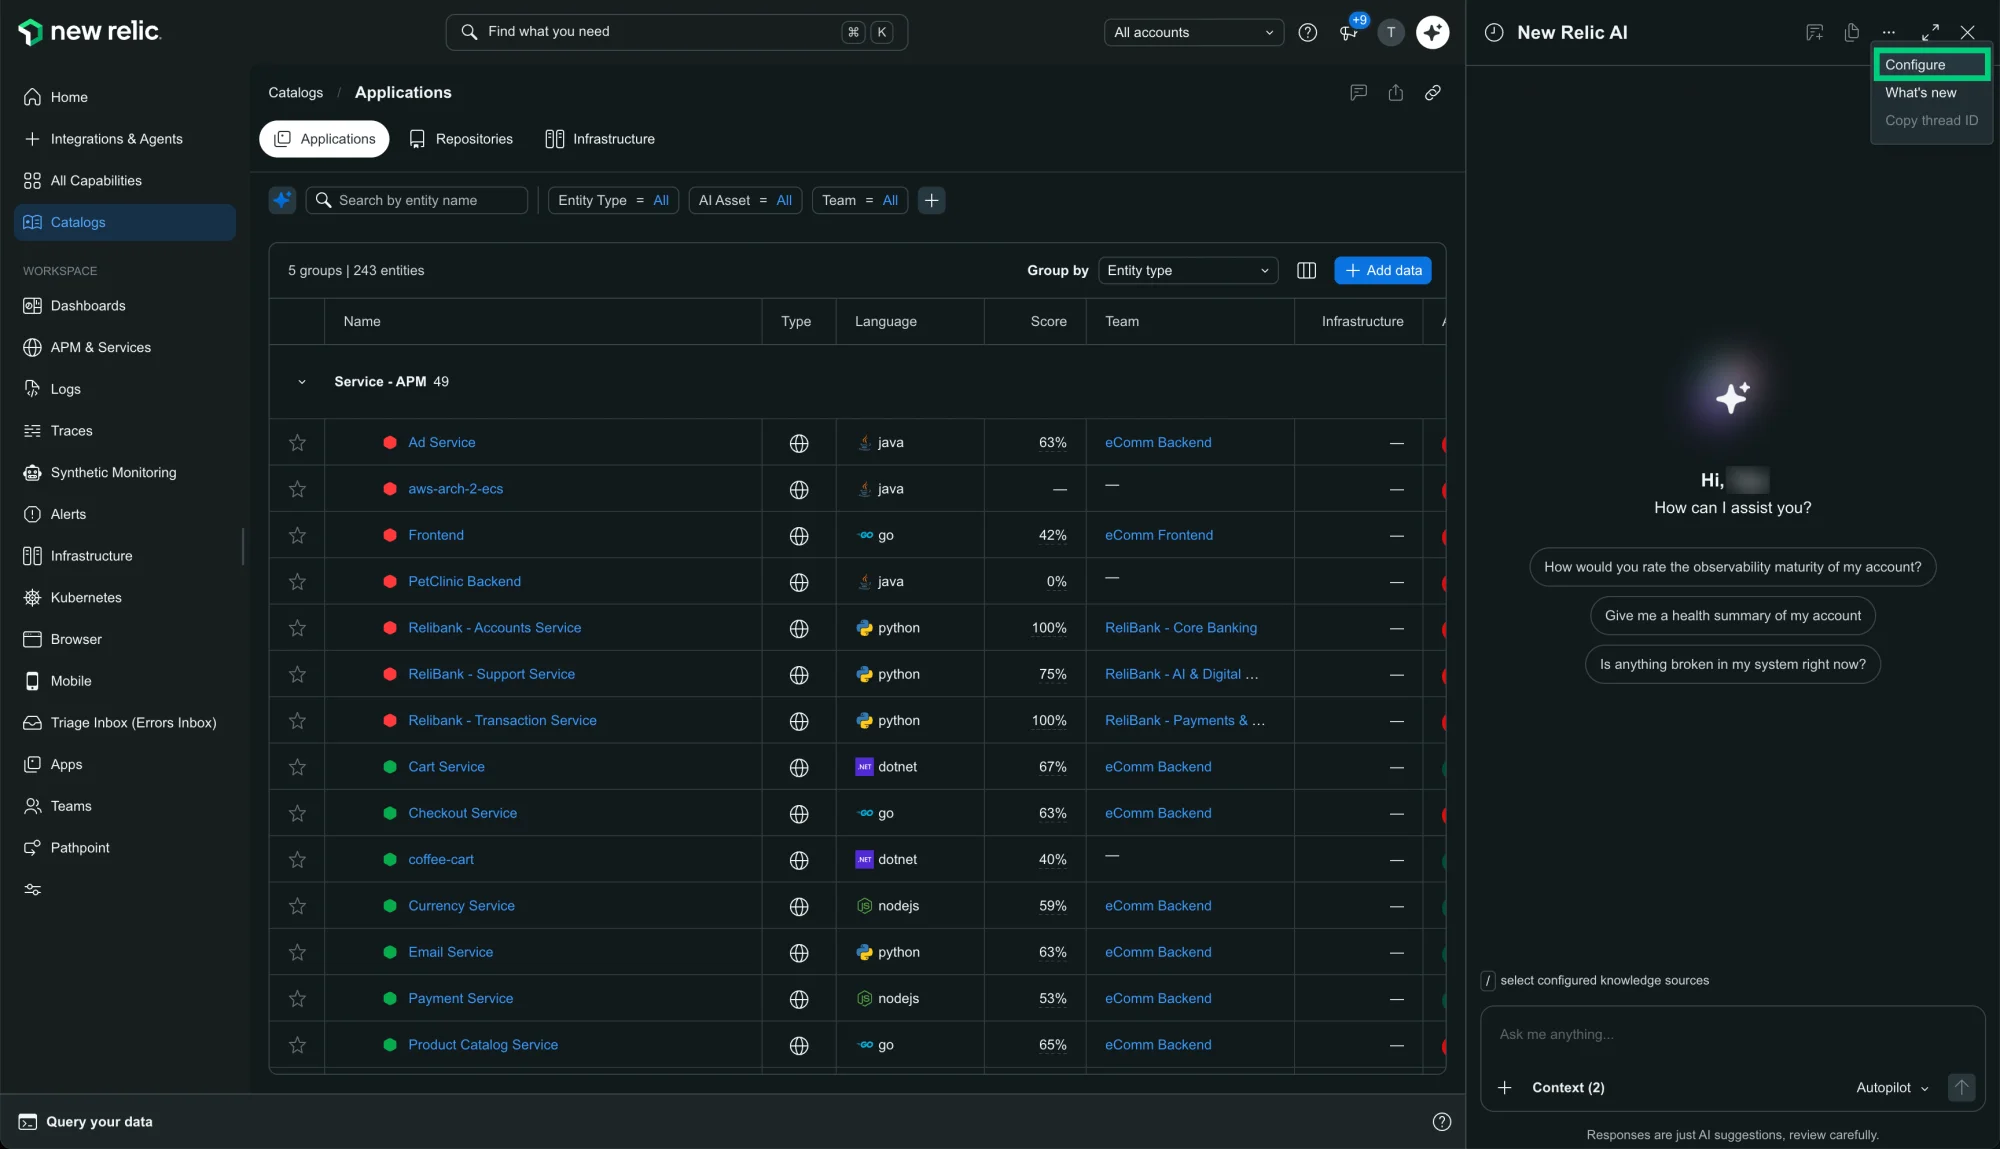Open the Autopilot mode dropdown
Image resolution: width=2000 pixels, height=1149 pixels.
click(1892, 1087)
